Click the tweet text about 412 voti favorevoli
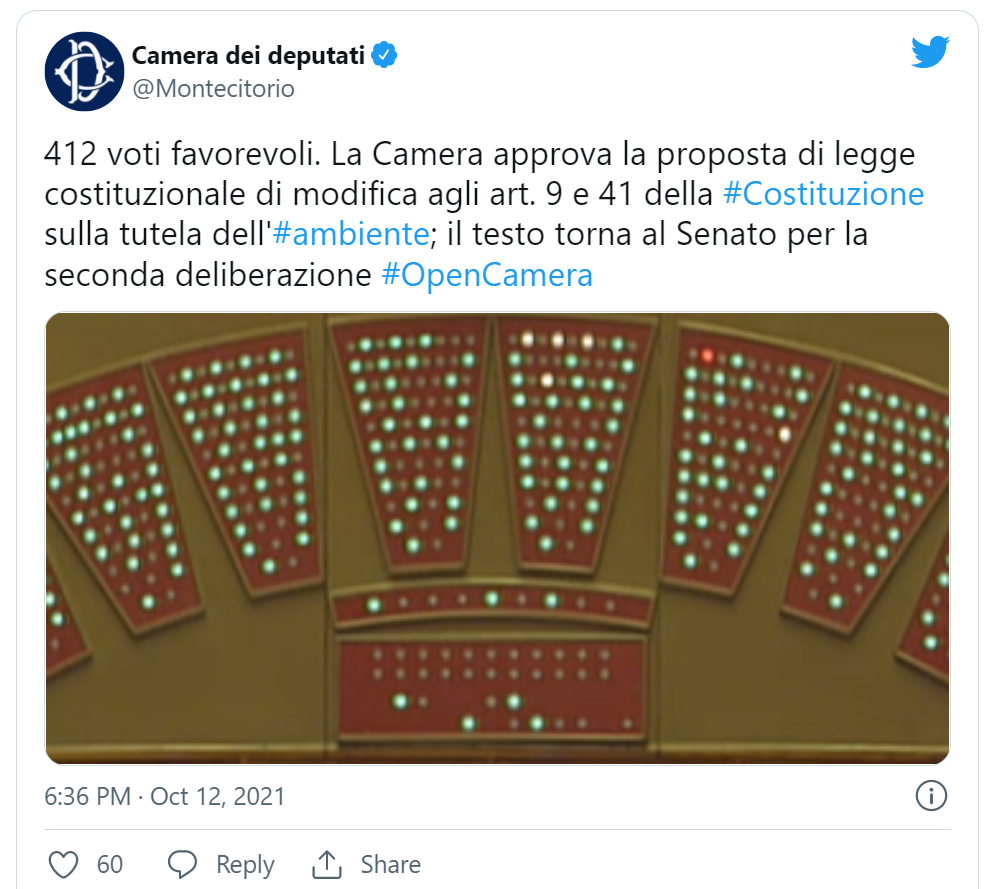The image size is (999, 889). click(484, 214)
